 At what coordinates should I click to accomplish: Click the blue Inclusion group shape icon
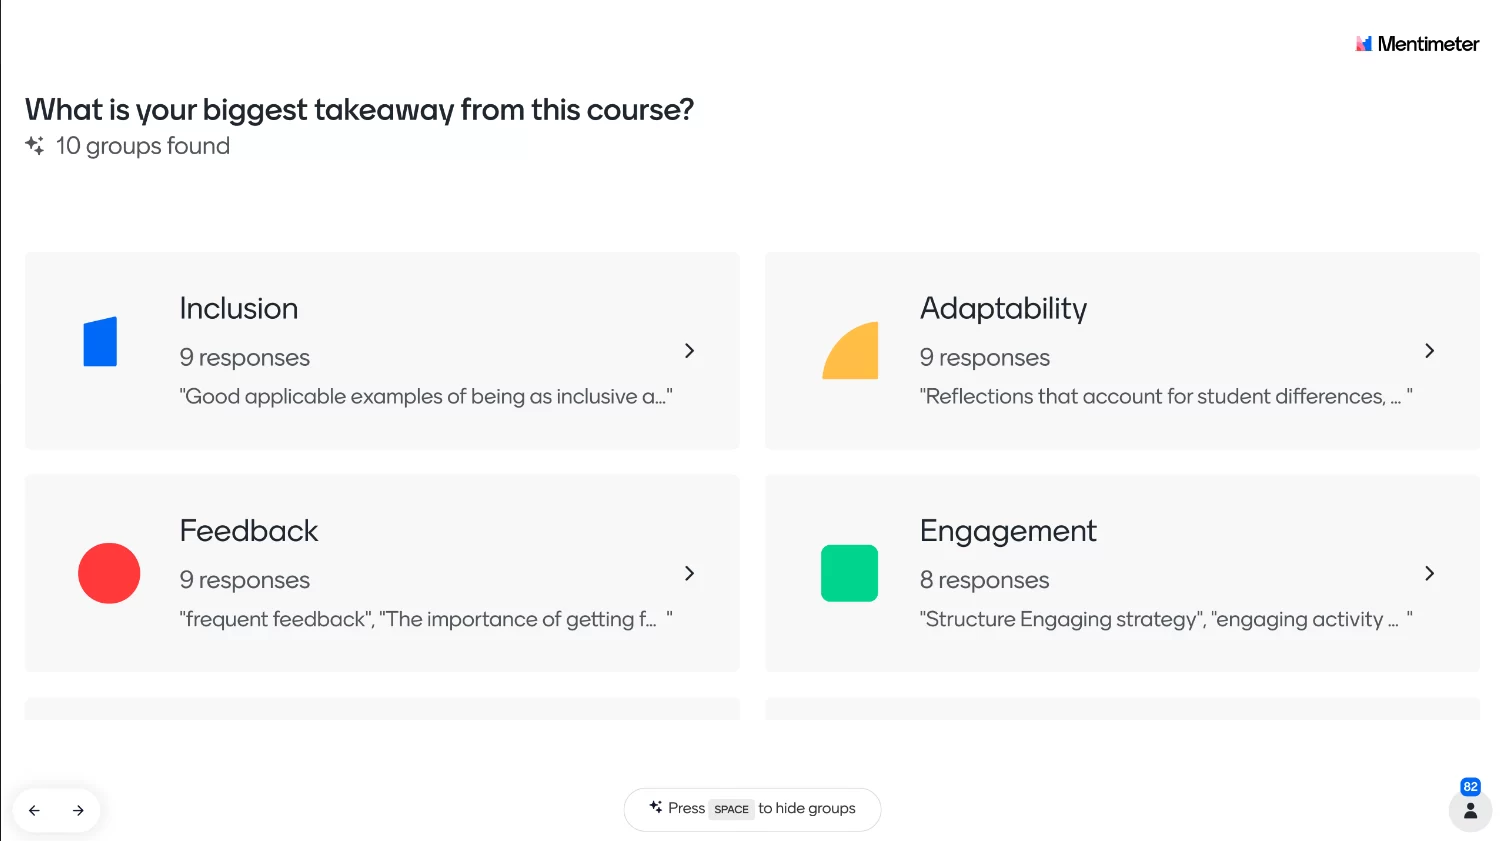(100, 341)
